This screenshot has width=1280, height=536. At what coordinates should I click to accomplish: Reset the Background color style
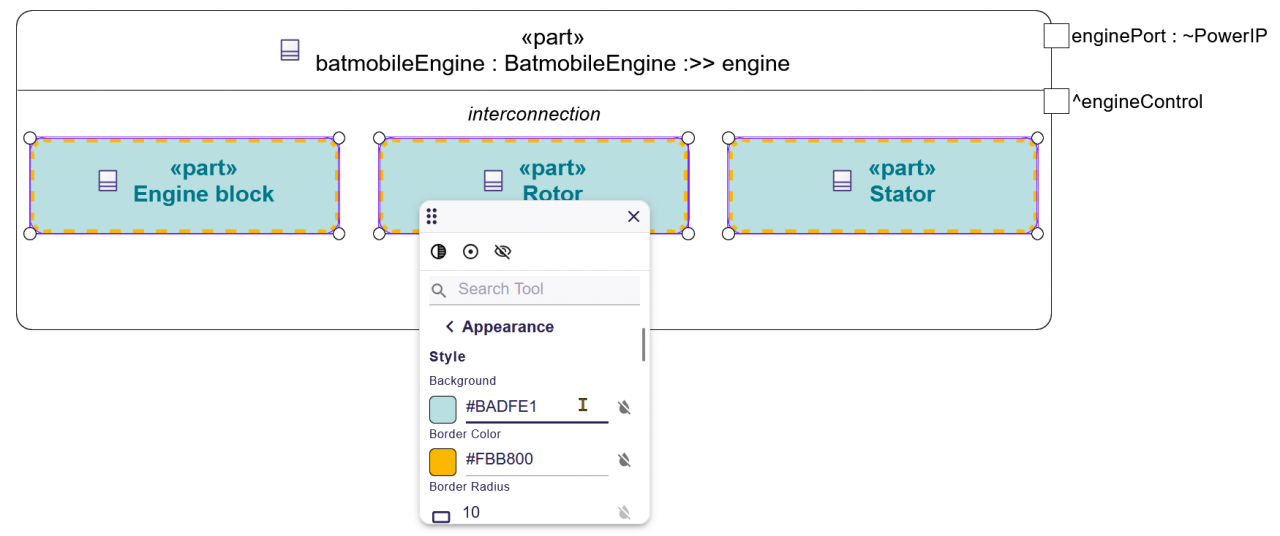[624, 407]
